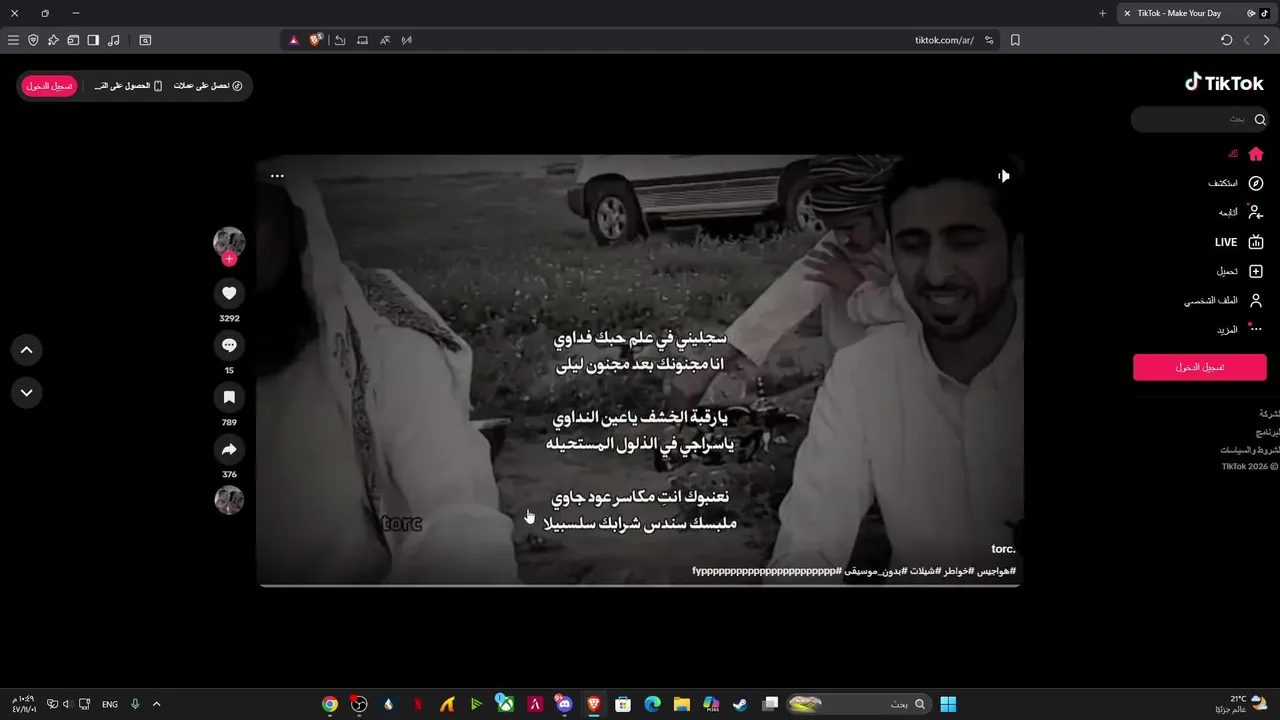Open the sound disc avatar below share
This screenshot has height=720, width=1280.
229,500
